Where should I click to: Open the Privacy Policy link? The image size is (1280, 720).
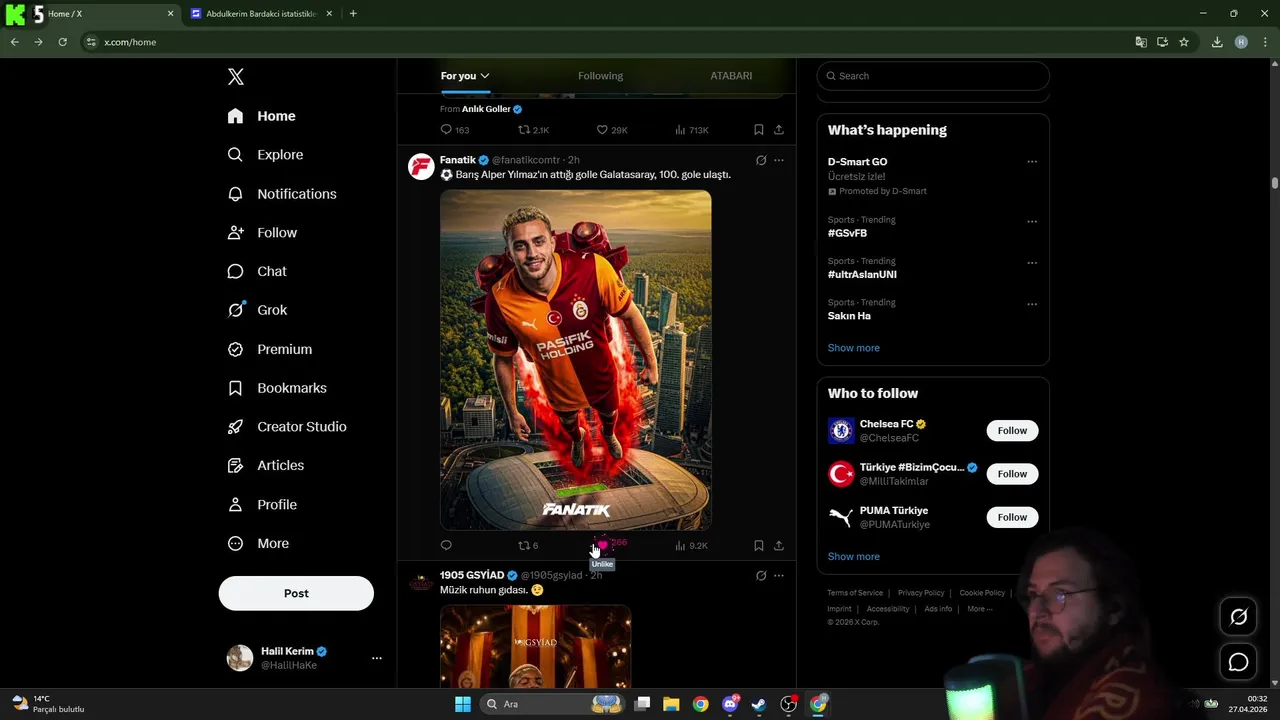(921, 593)
